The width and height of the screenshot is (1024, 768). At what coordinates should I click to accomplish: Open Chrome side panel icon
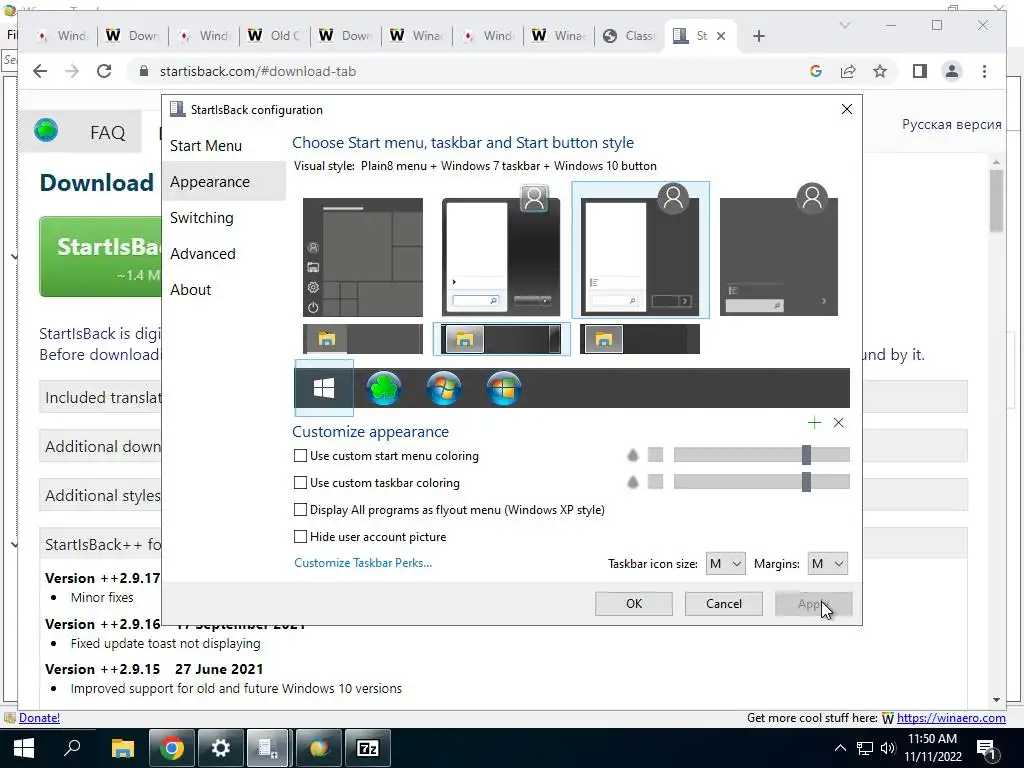point(920,71)
